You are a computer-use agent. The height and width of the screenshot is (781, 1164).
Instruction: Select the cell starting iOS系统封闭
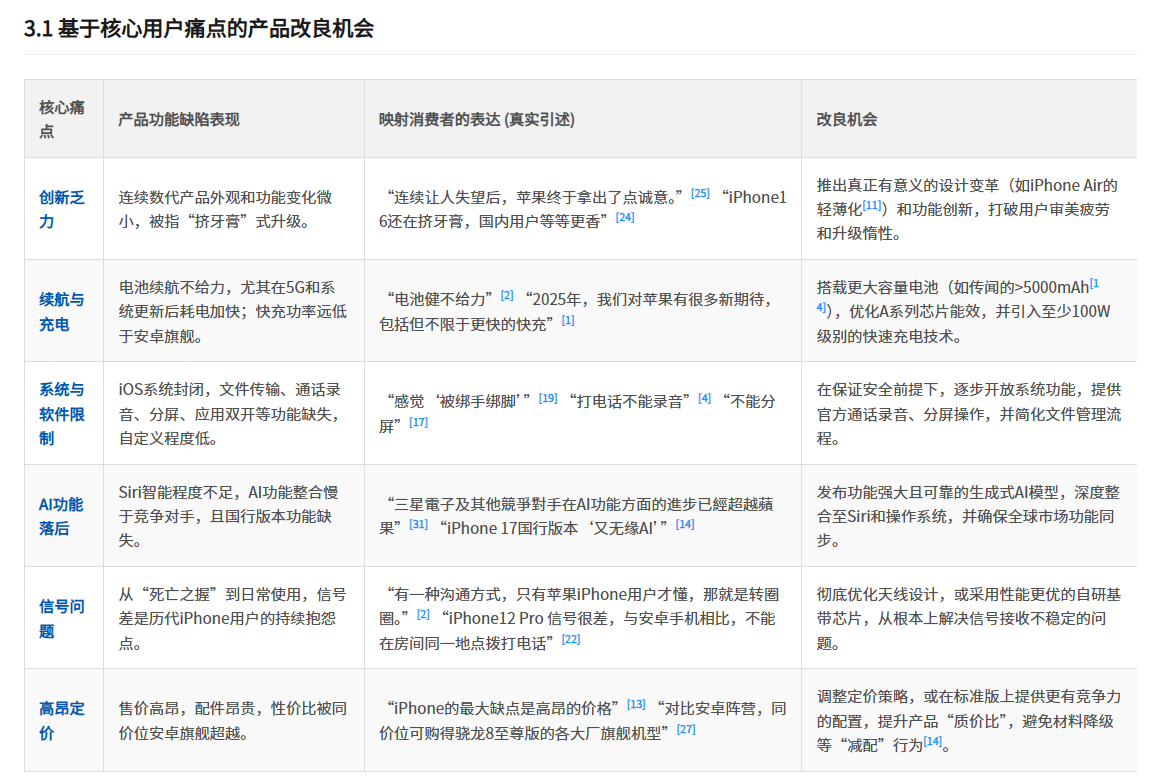point(234,414)
